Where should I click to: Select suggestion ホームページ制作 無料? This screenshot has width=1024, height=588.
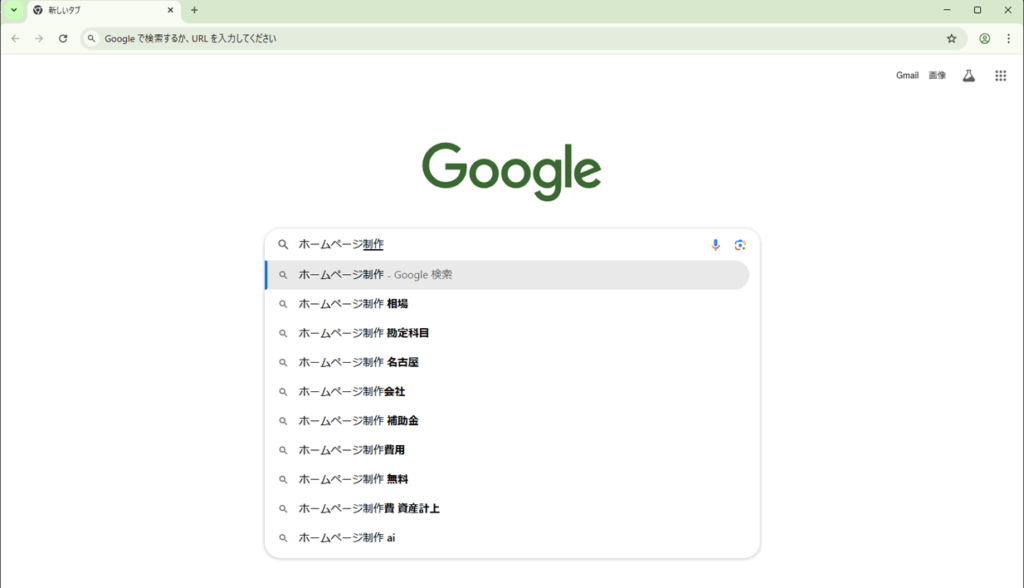coord(507,480)
